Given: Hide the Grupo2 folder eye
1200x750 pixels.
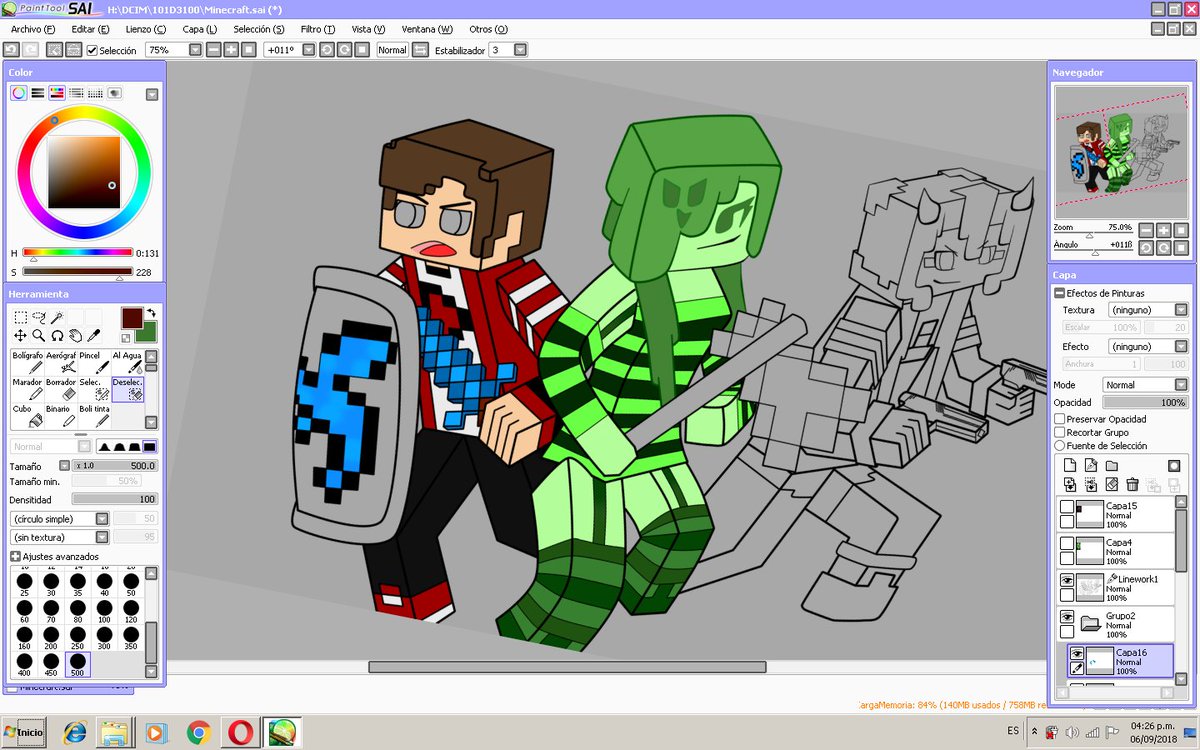Looking at the screenshot, I should pos(1067,617).
